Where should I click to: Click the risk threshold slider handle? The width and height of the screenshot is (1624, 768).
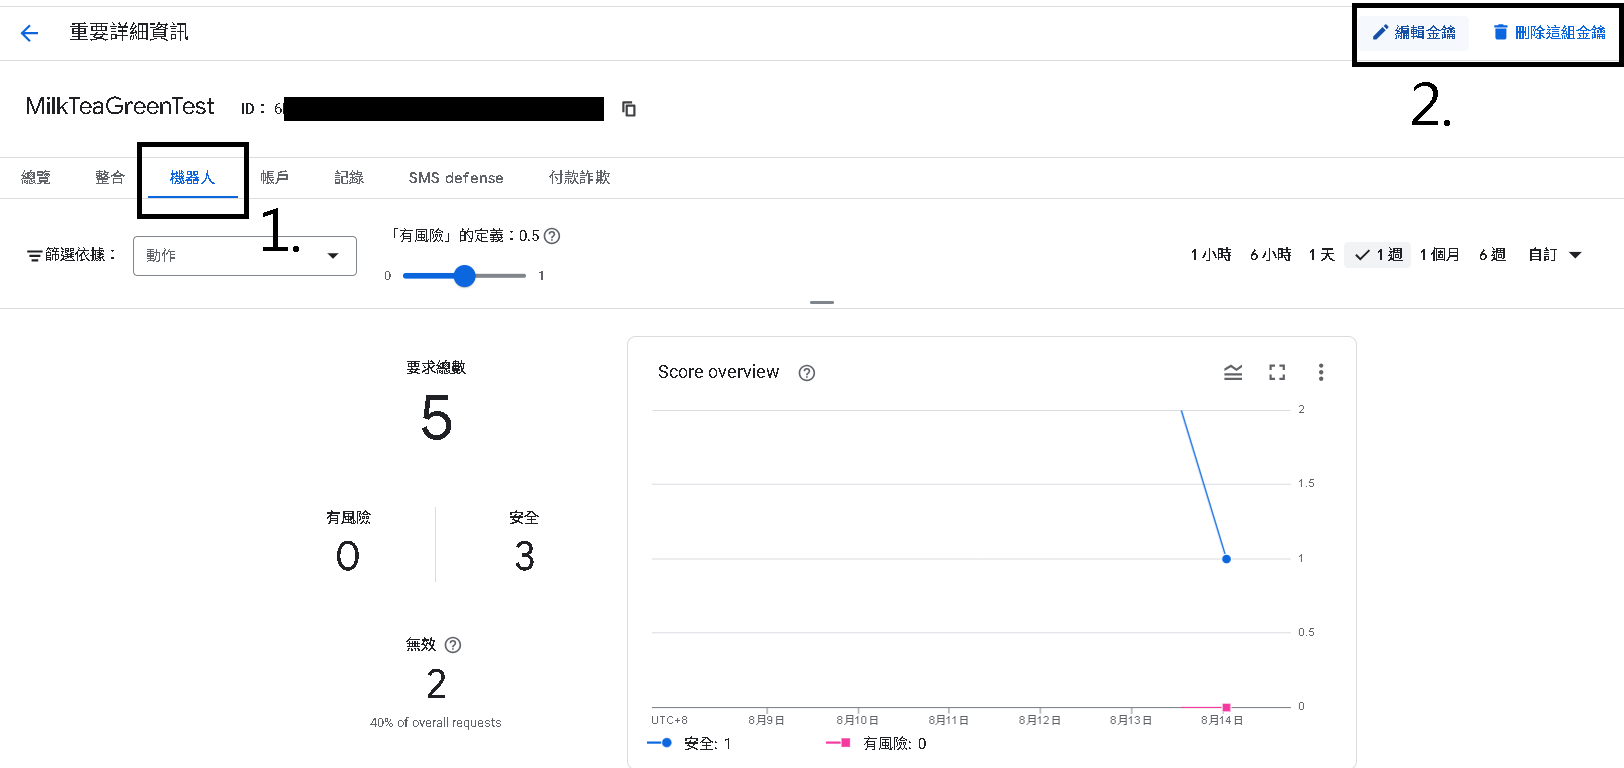click(464, 276)
